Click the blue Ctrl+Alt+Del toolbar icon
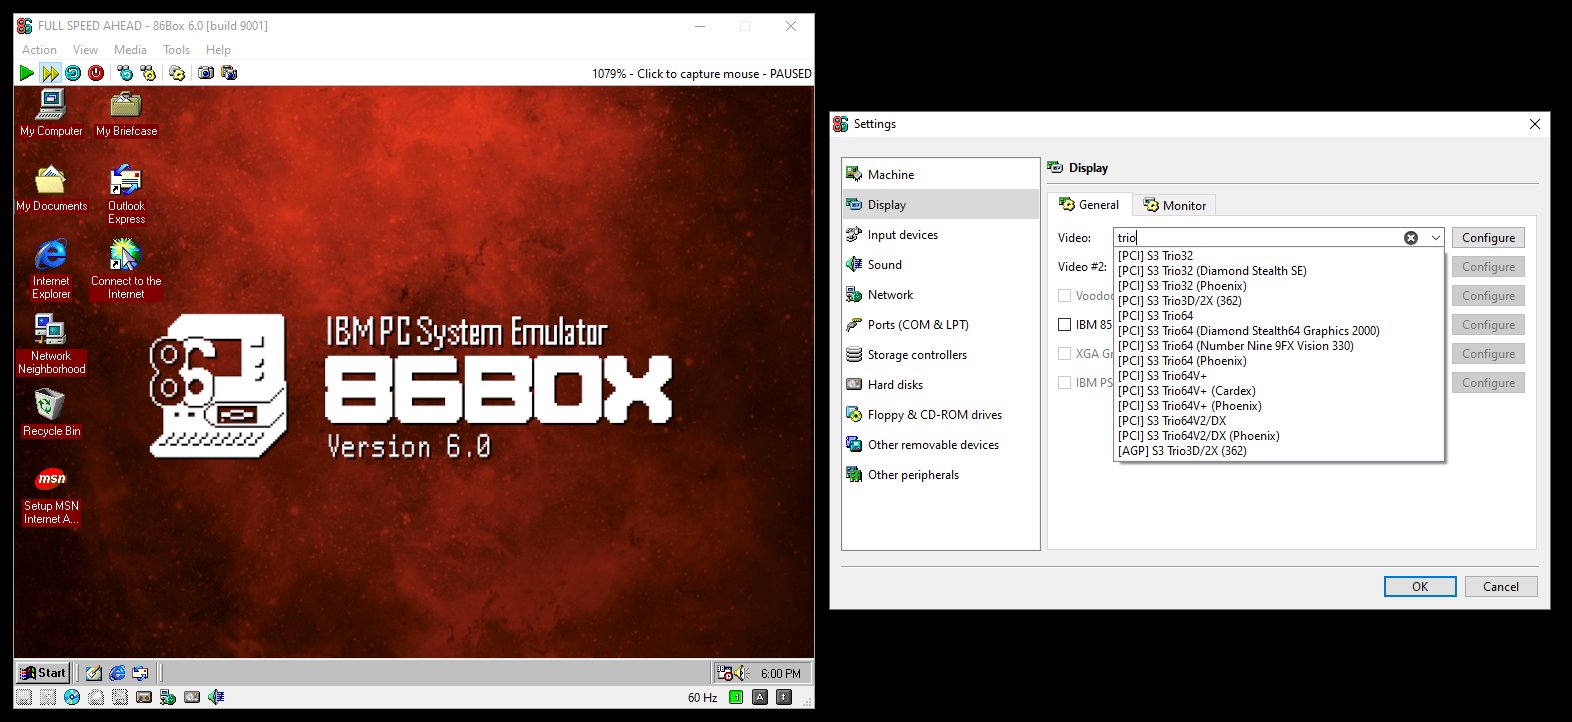Screen dimensions: 1572x722 125,73
